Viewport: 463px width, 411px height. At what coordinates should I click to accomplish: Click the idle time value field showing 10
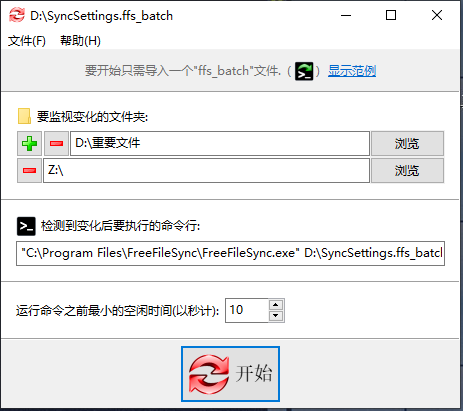(247, 310)
